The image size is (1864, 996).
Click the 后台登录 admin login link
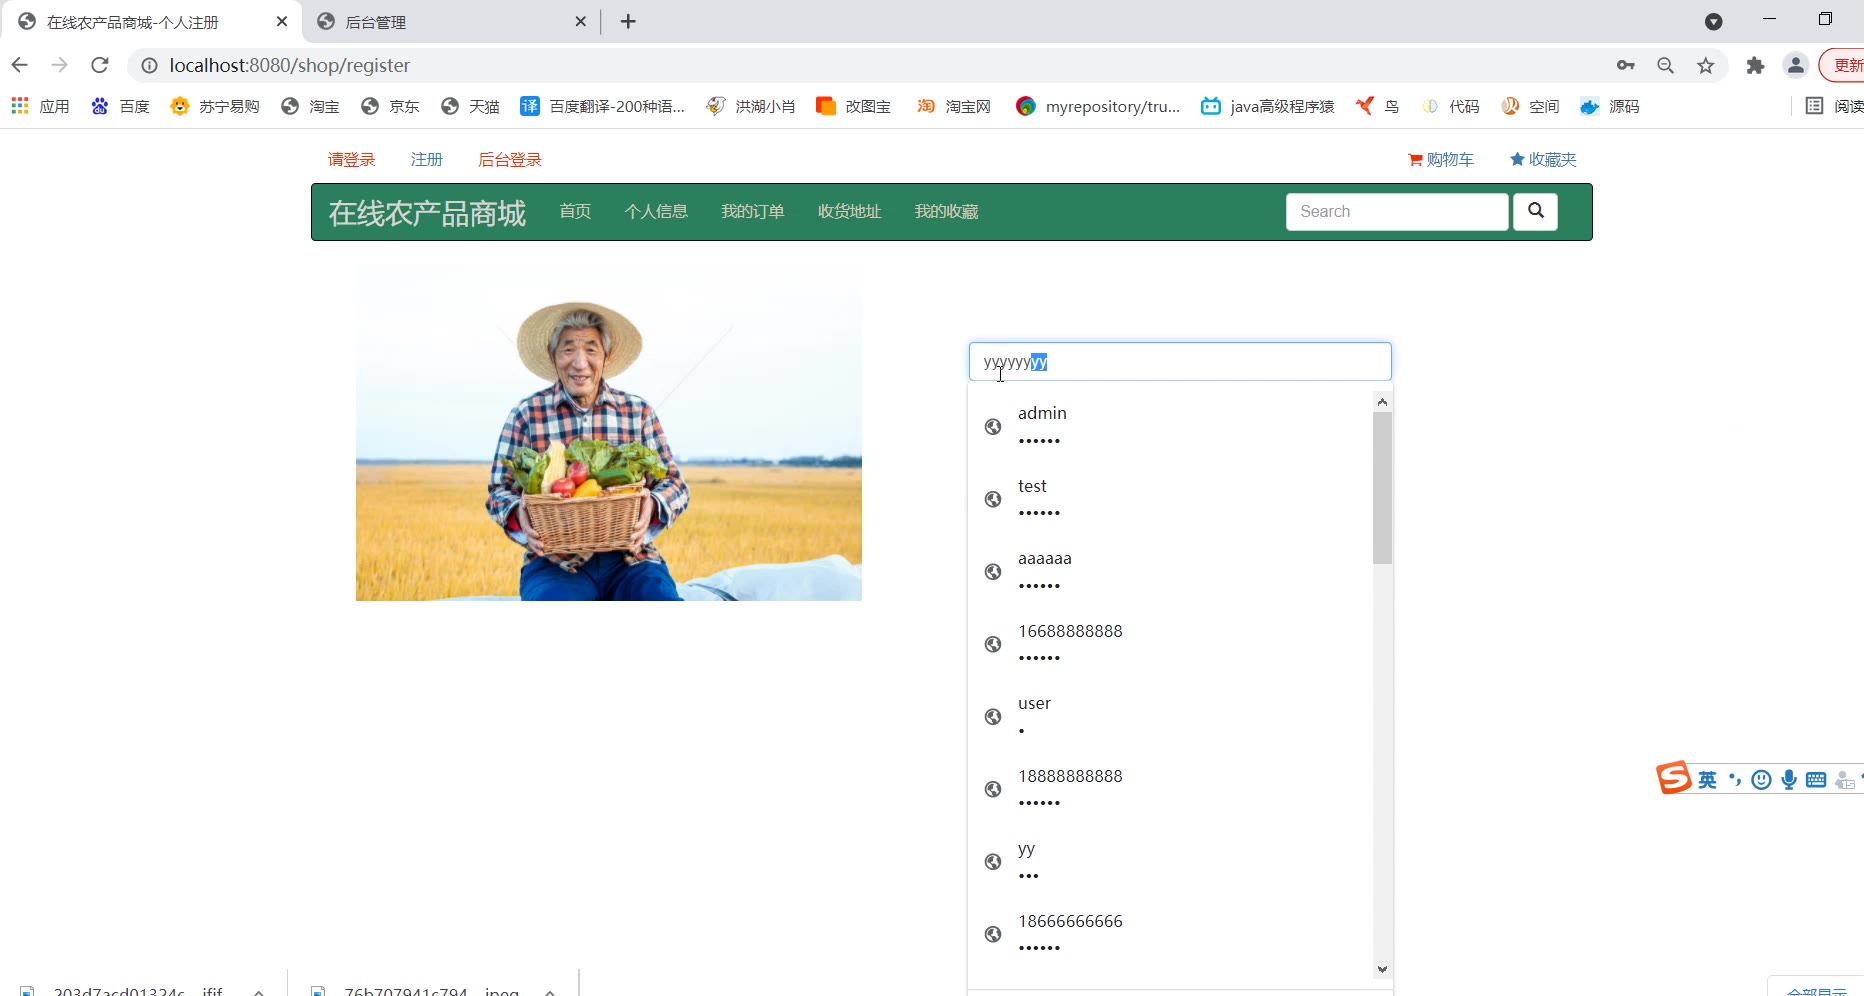point(509,160)
